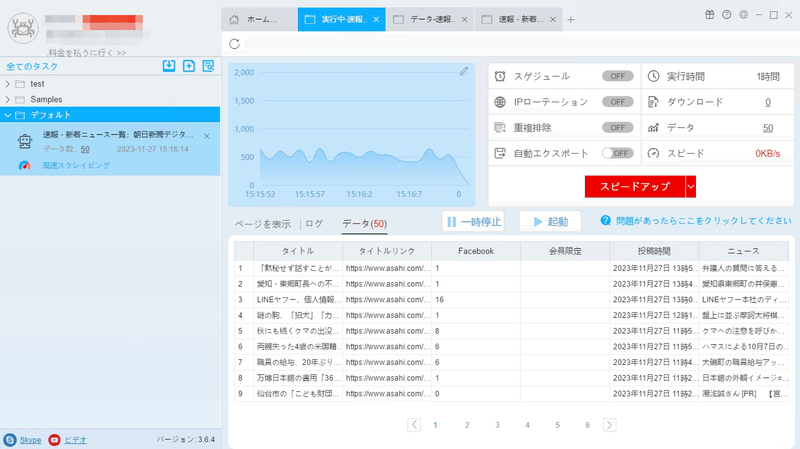Click the 起動 start button
The height and width of the screenshot is (449, 800).
(550, 221)
